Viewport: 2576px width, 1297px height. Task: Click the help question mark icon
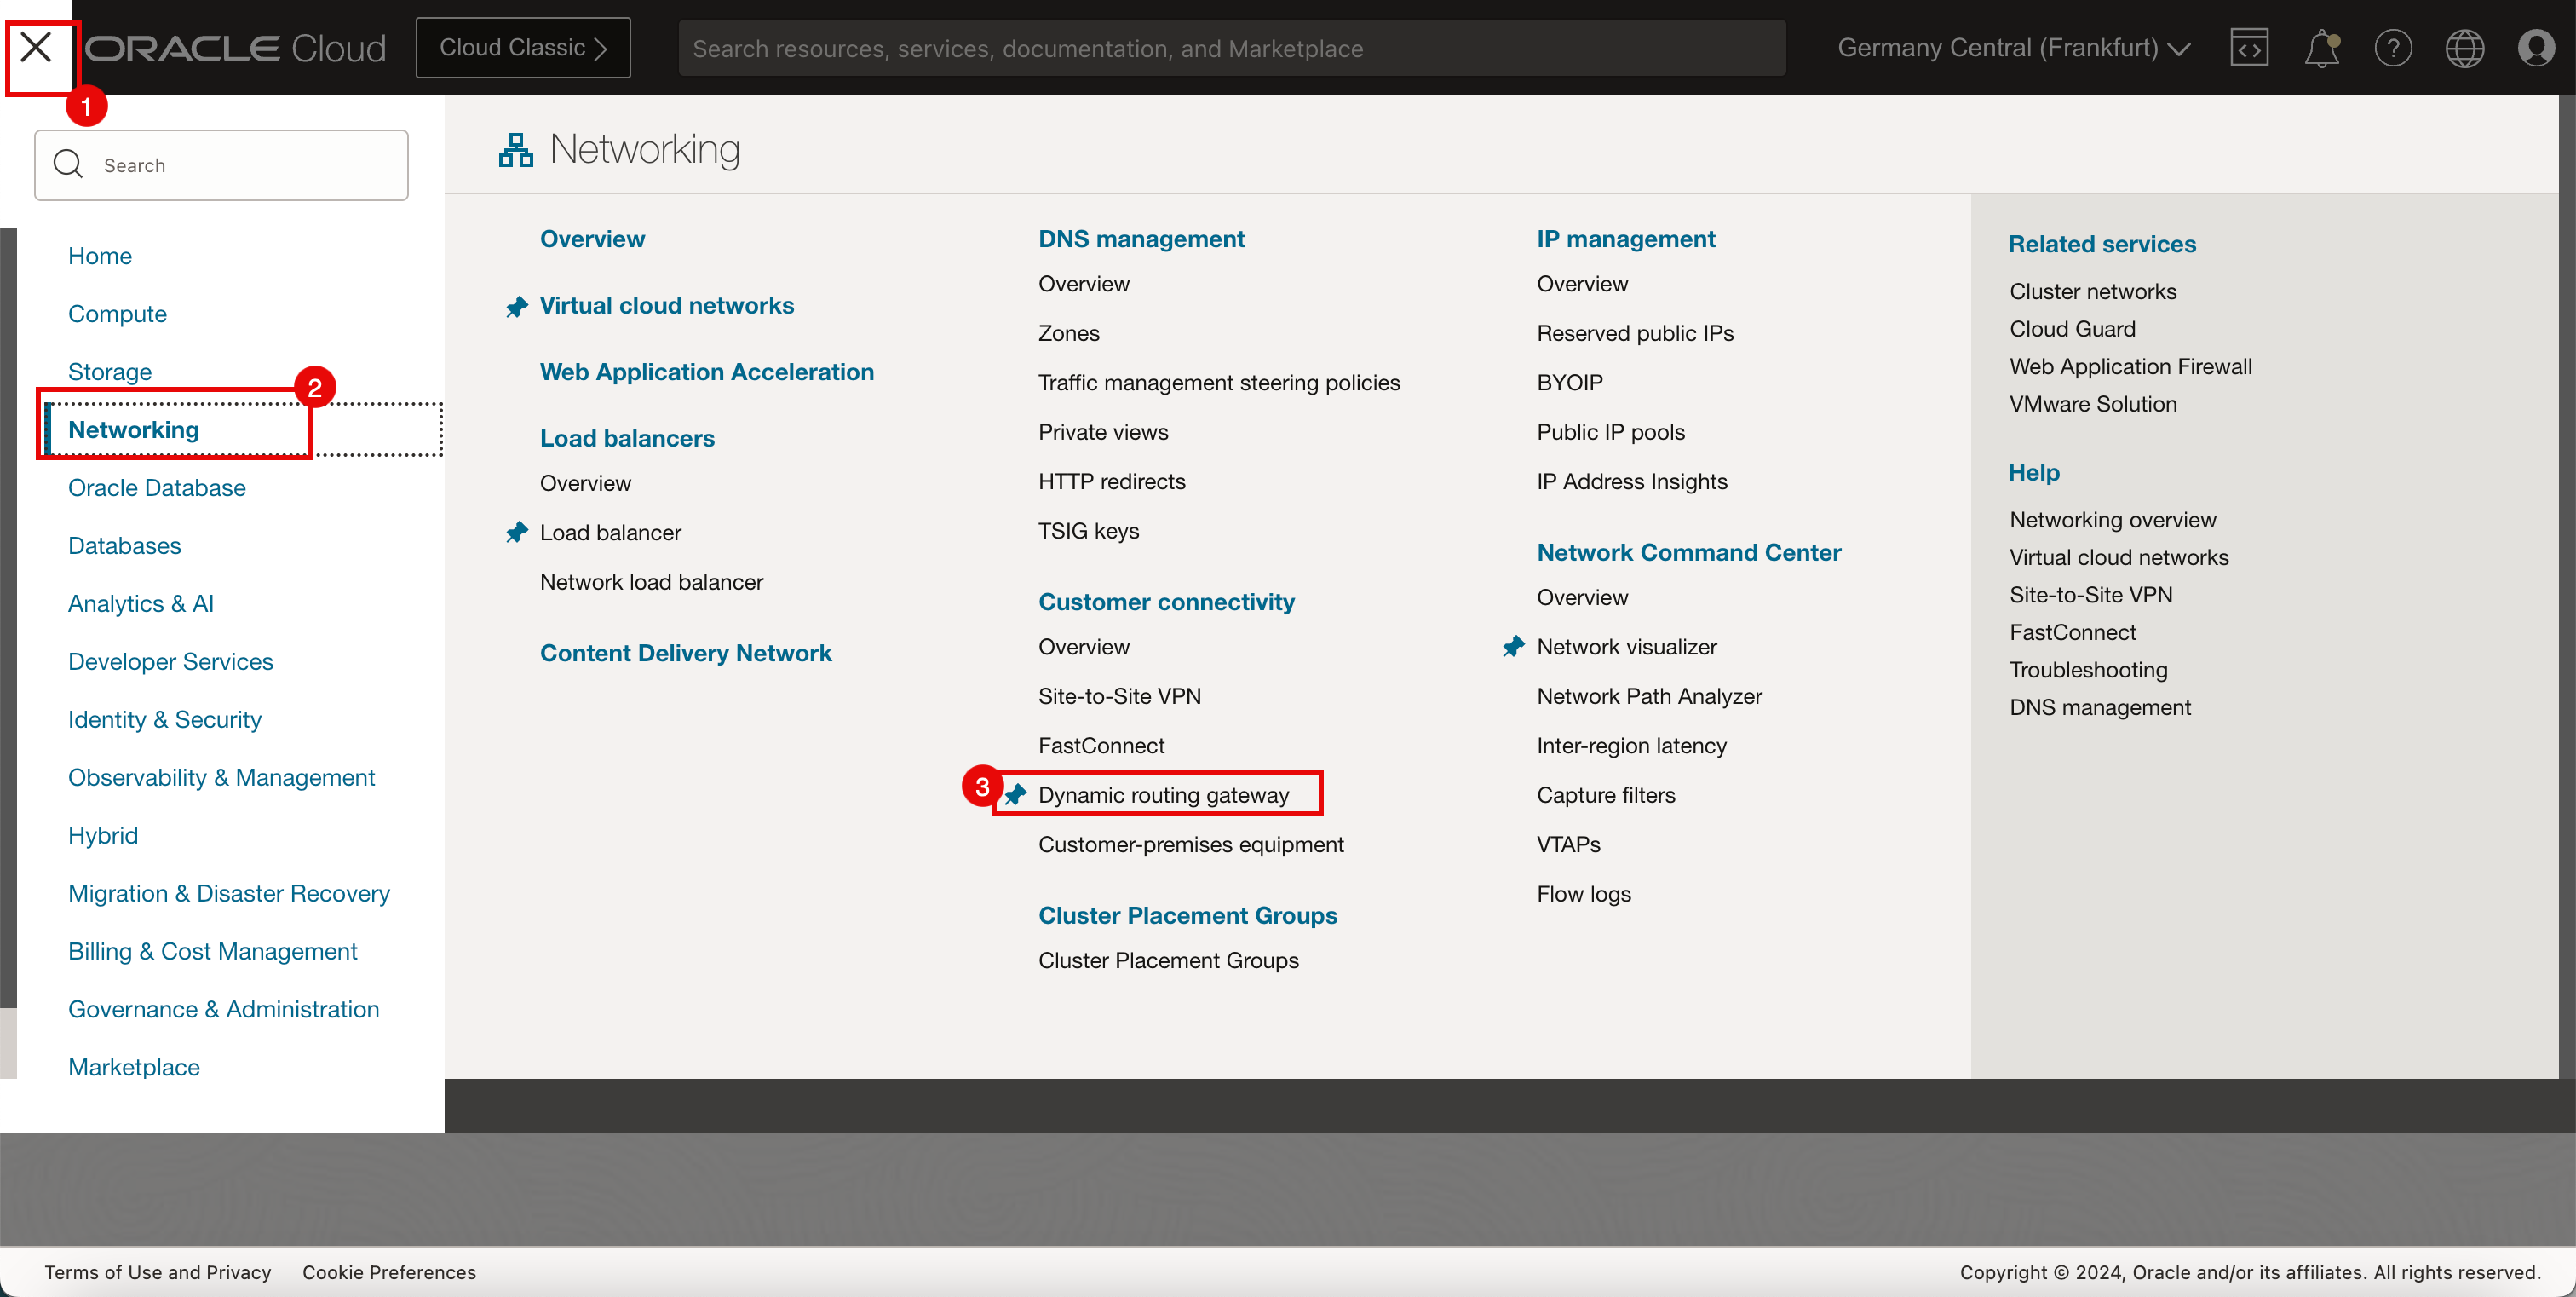2392,48
